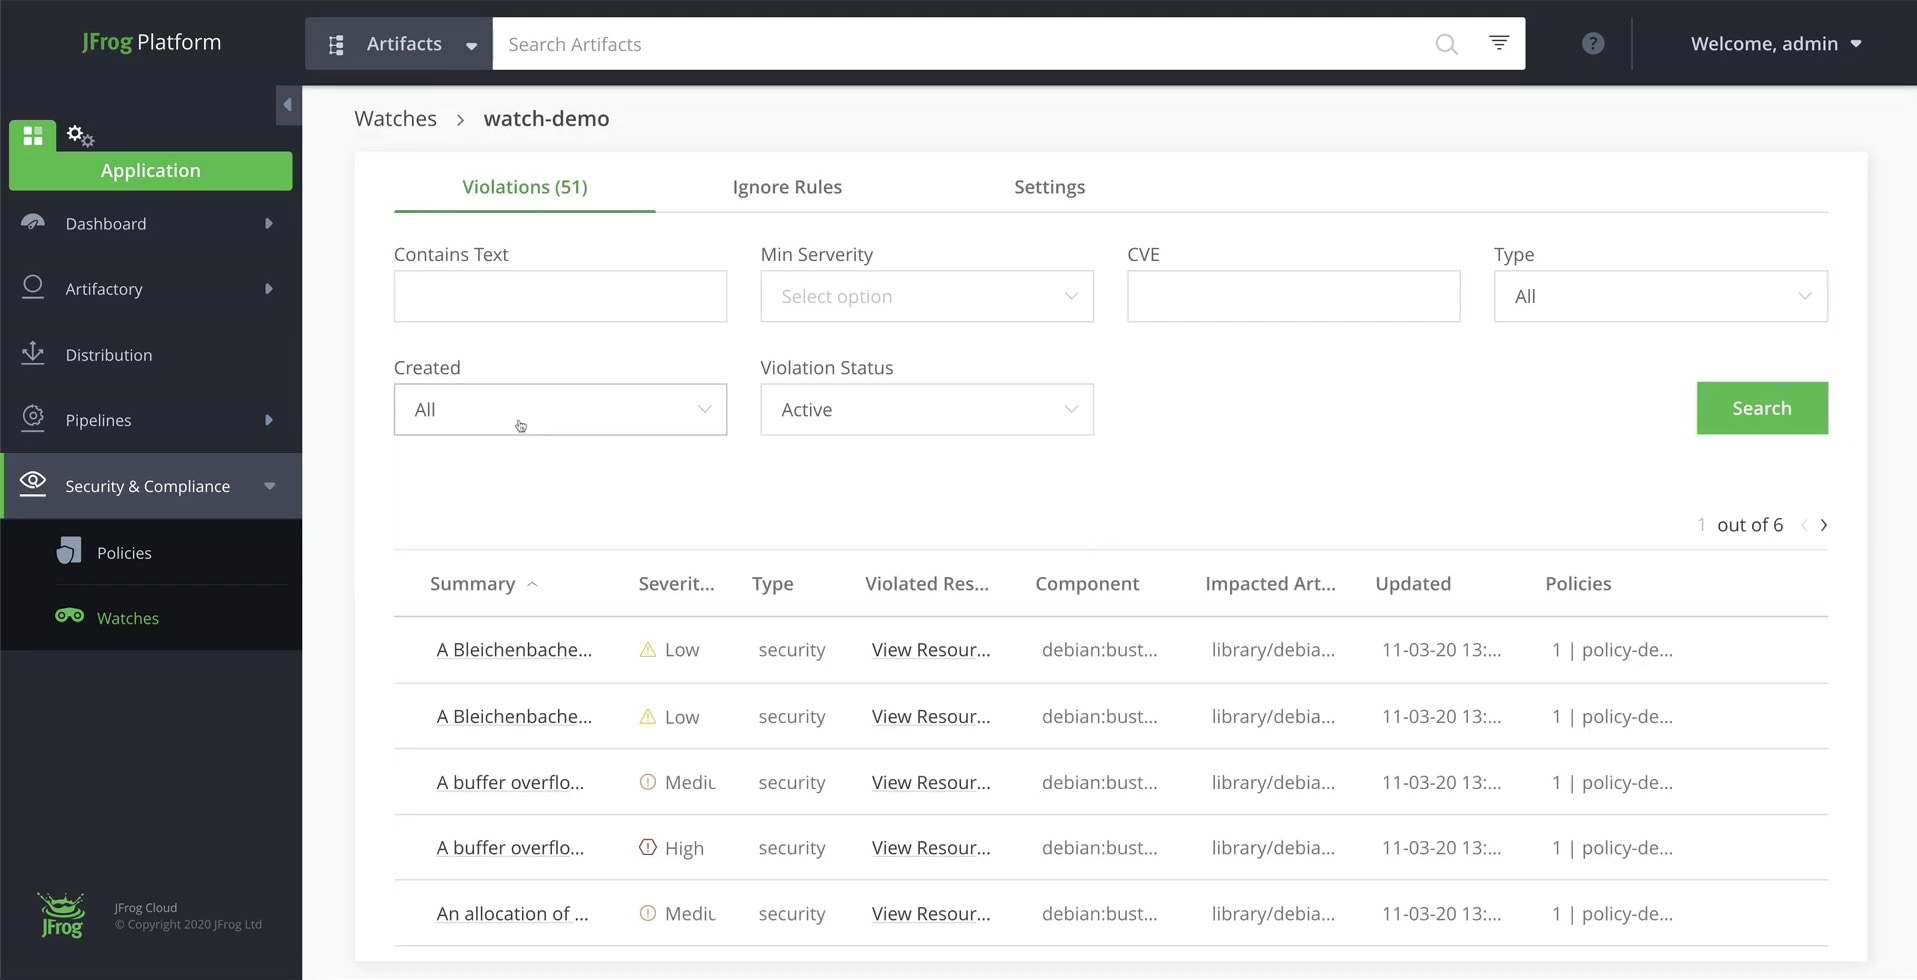Open the application grid menu
This screenshot has width=1917, height=980.
[32, 136]
